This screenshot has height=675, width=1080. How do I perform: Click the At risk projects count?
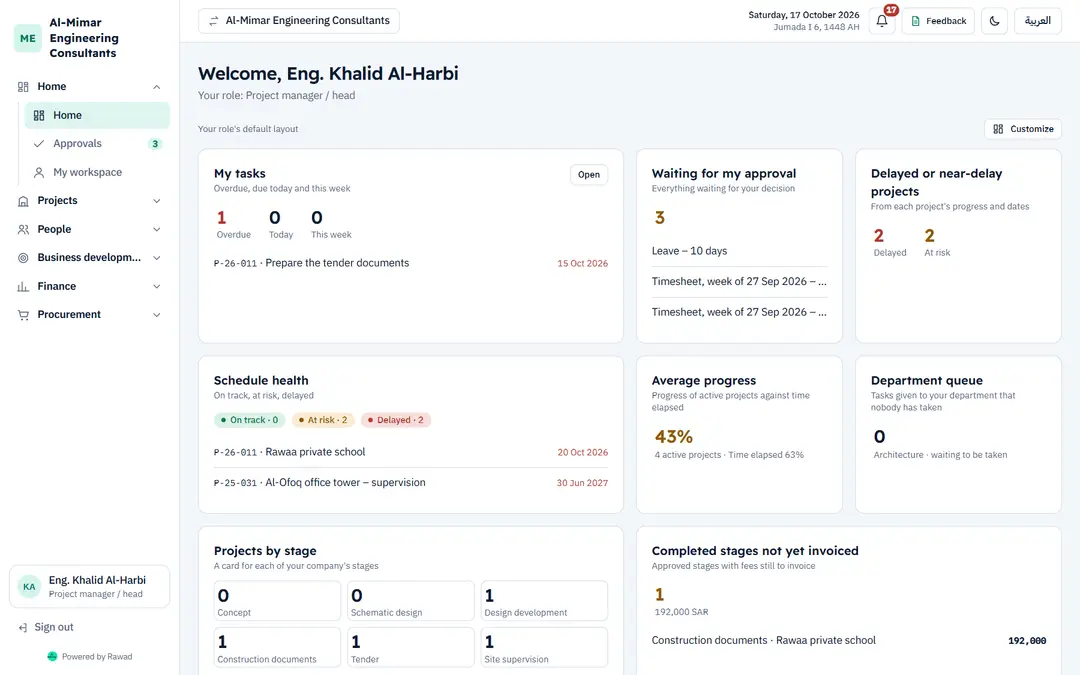coord(929,236)
